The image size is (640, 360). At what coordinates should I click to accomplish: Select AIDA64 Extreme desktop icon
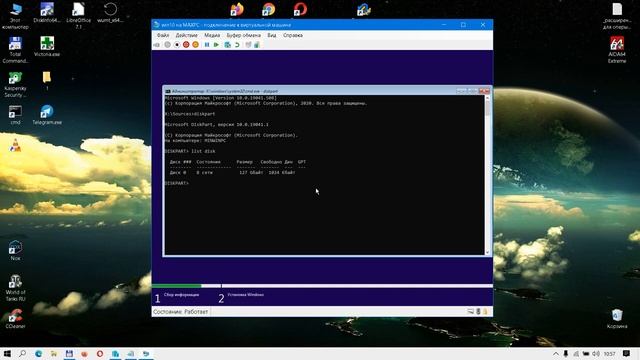(x=617, y=50)
